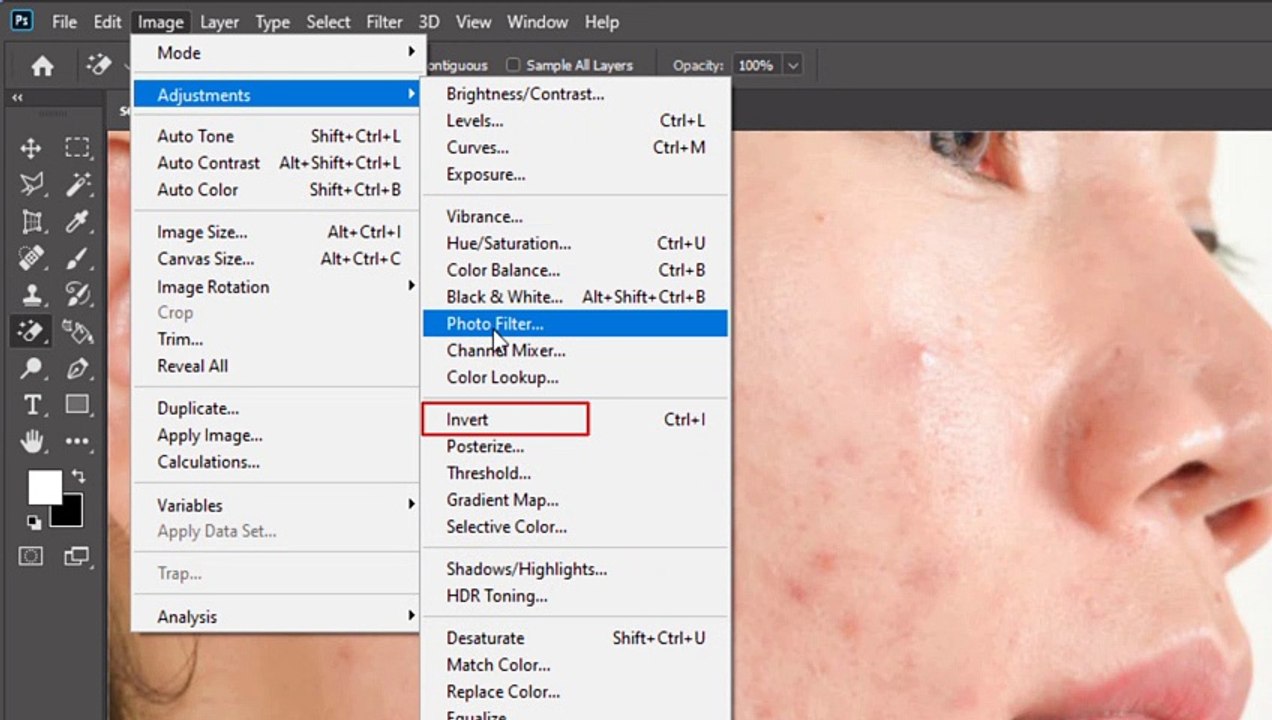The height and width of the screenshot is (720, 1272).
Task: Open the Help menu
Action: (601, 22)
